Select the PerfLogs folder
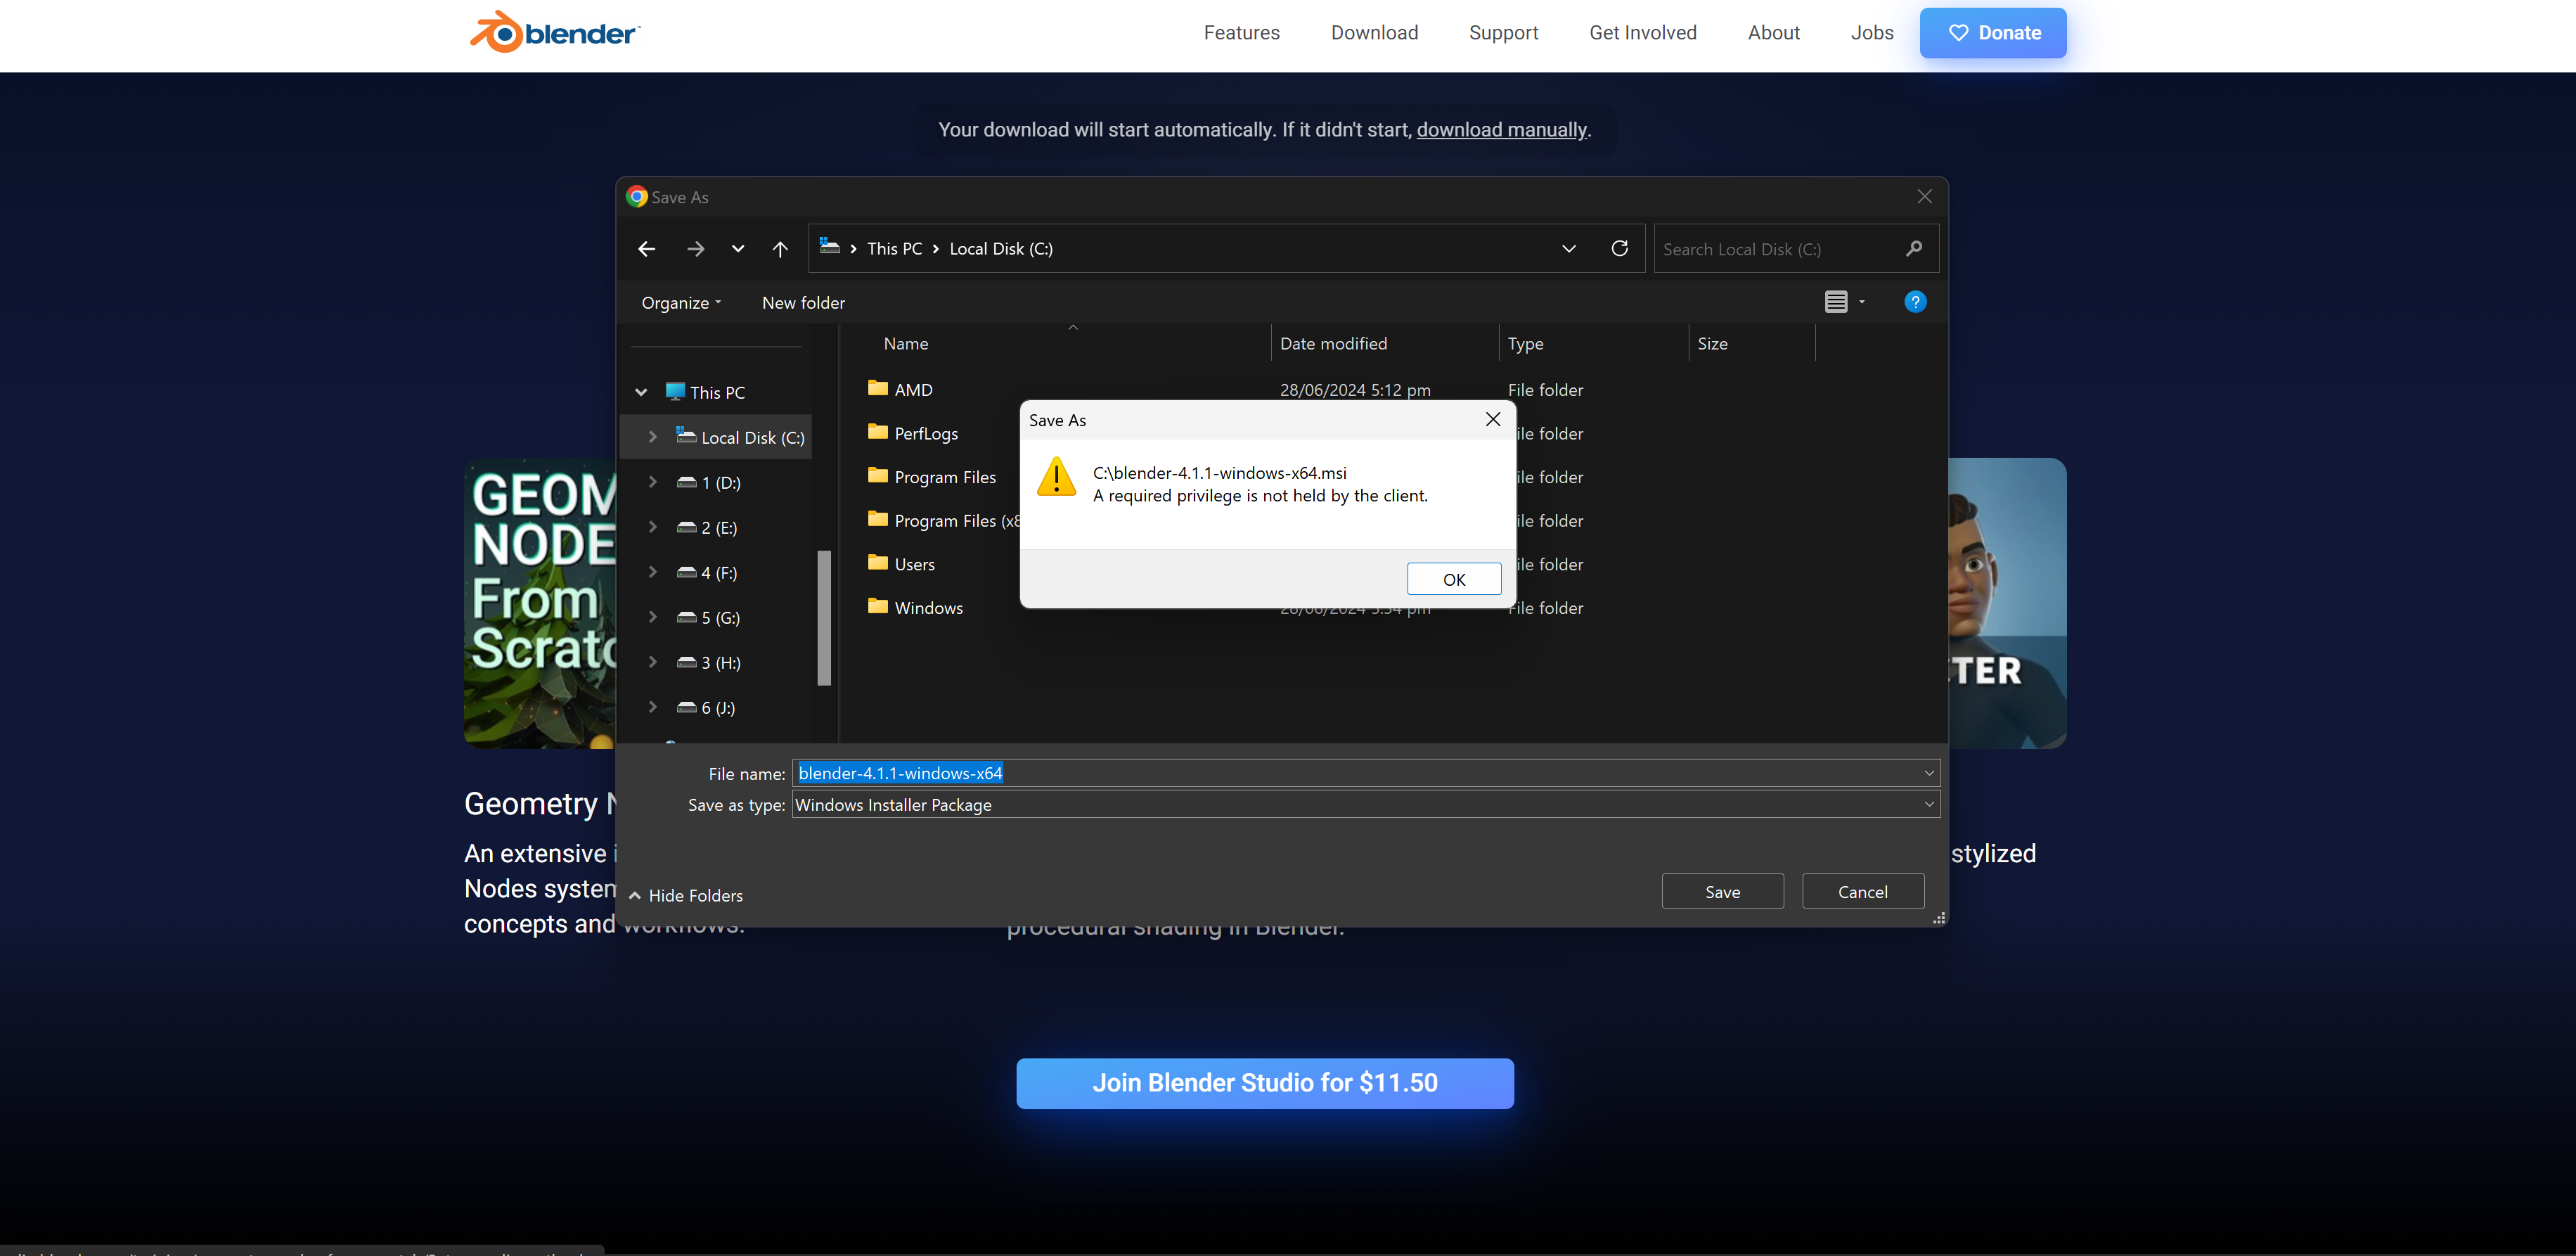The width and height of the screenshot is (2576, 1256). click(x=913, y=433)
